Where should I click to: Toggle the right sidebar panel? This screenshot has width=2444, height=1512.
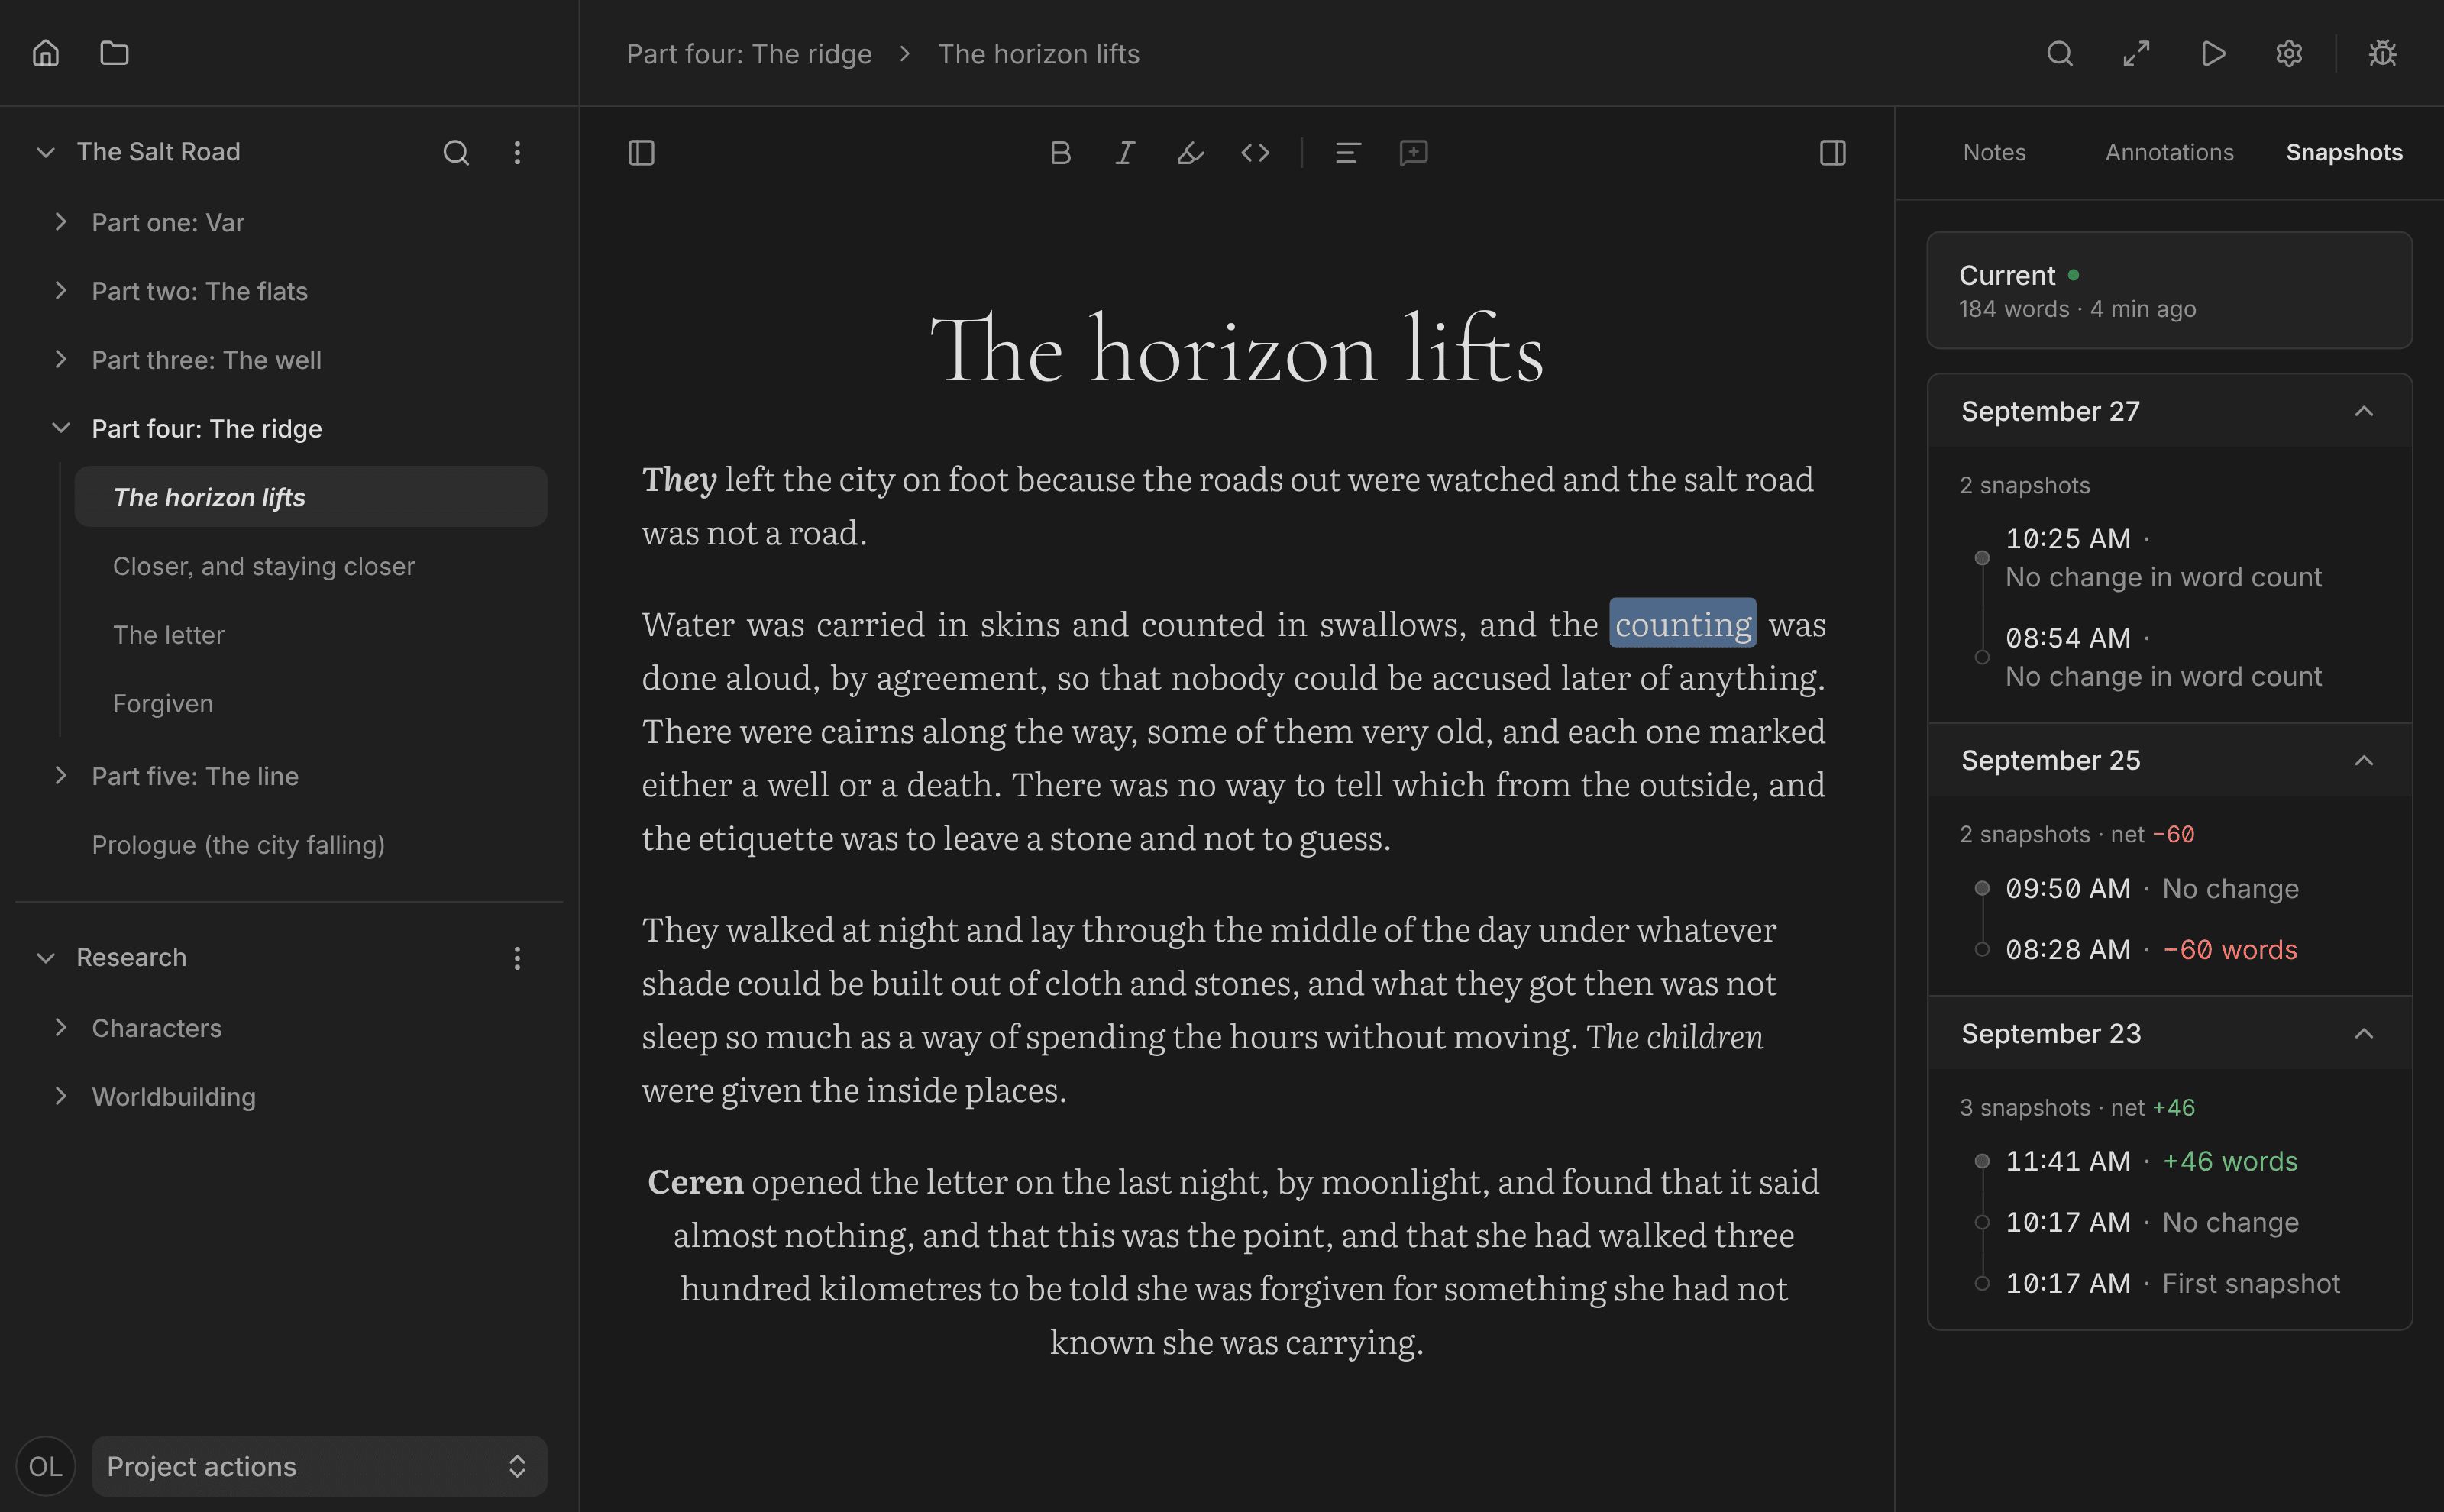coord(1832,152)
